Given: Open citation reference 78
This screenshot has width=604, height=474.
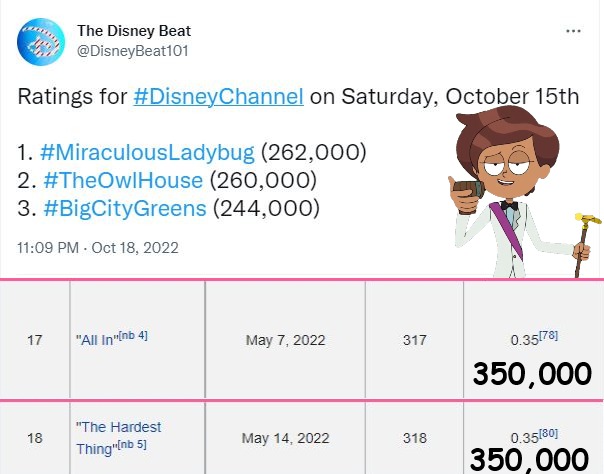Looking at the screenshot, I should (x=548, y=335).
